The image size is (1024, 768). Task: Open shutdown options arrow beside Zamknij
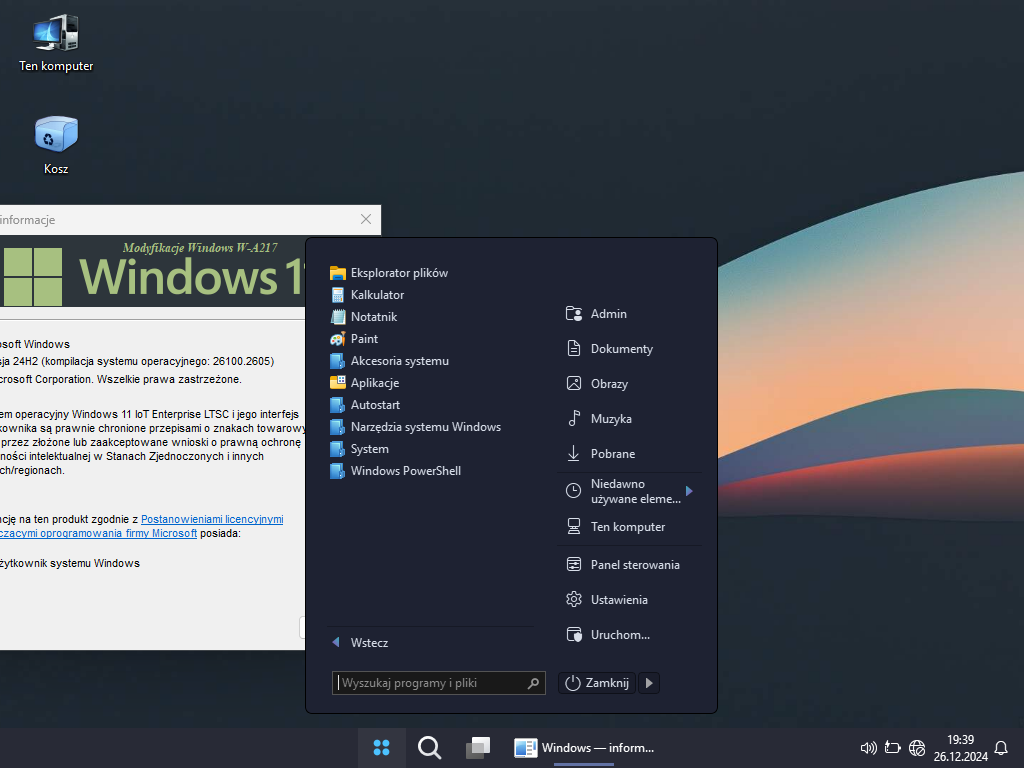[x=649, y=683]
